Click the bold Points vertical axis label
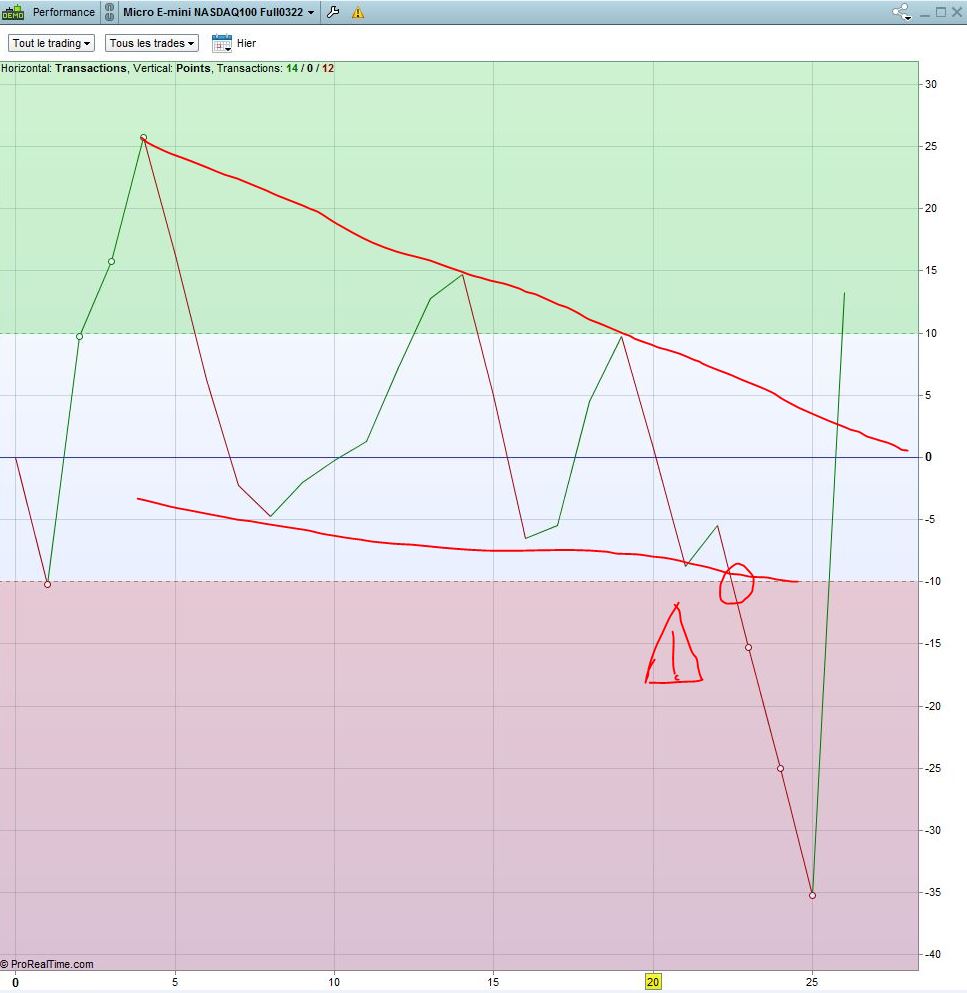 pos(193,68)
